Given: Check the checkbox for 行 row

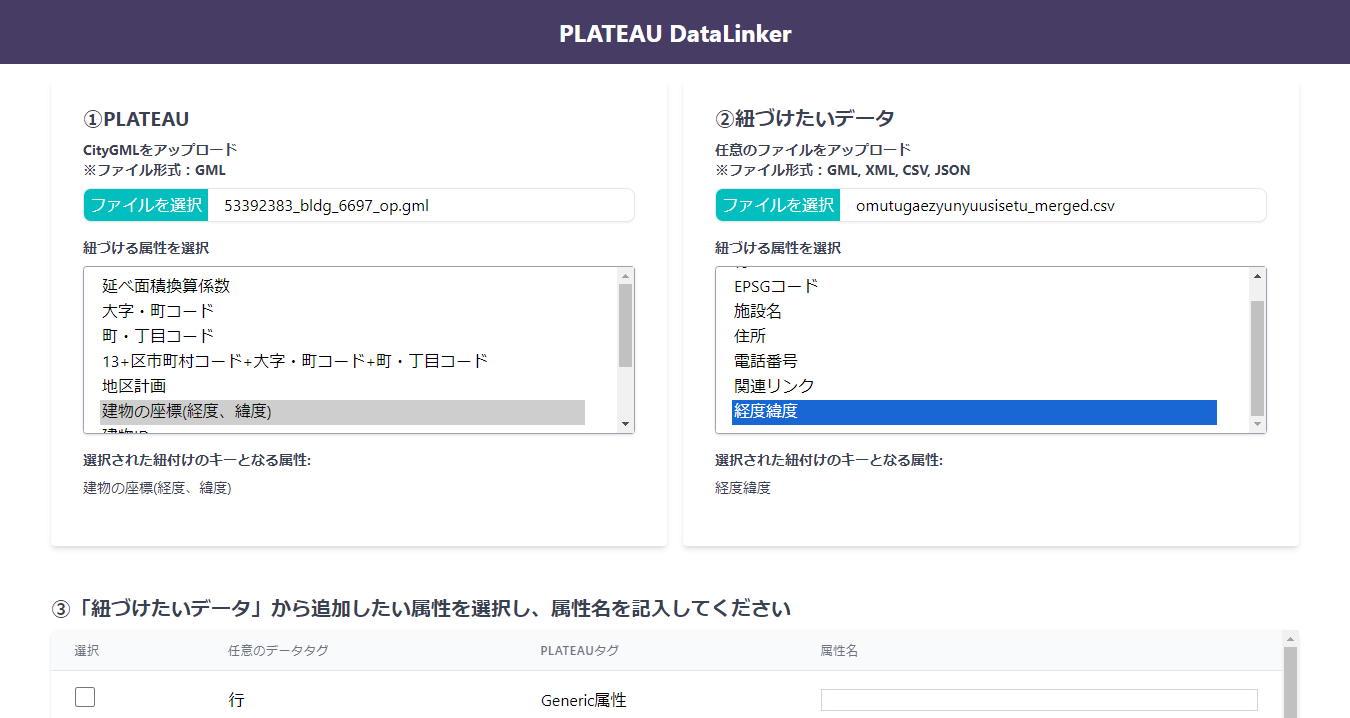Looking at the screenshot, I should 85,698.
